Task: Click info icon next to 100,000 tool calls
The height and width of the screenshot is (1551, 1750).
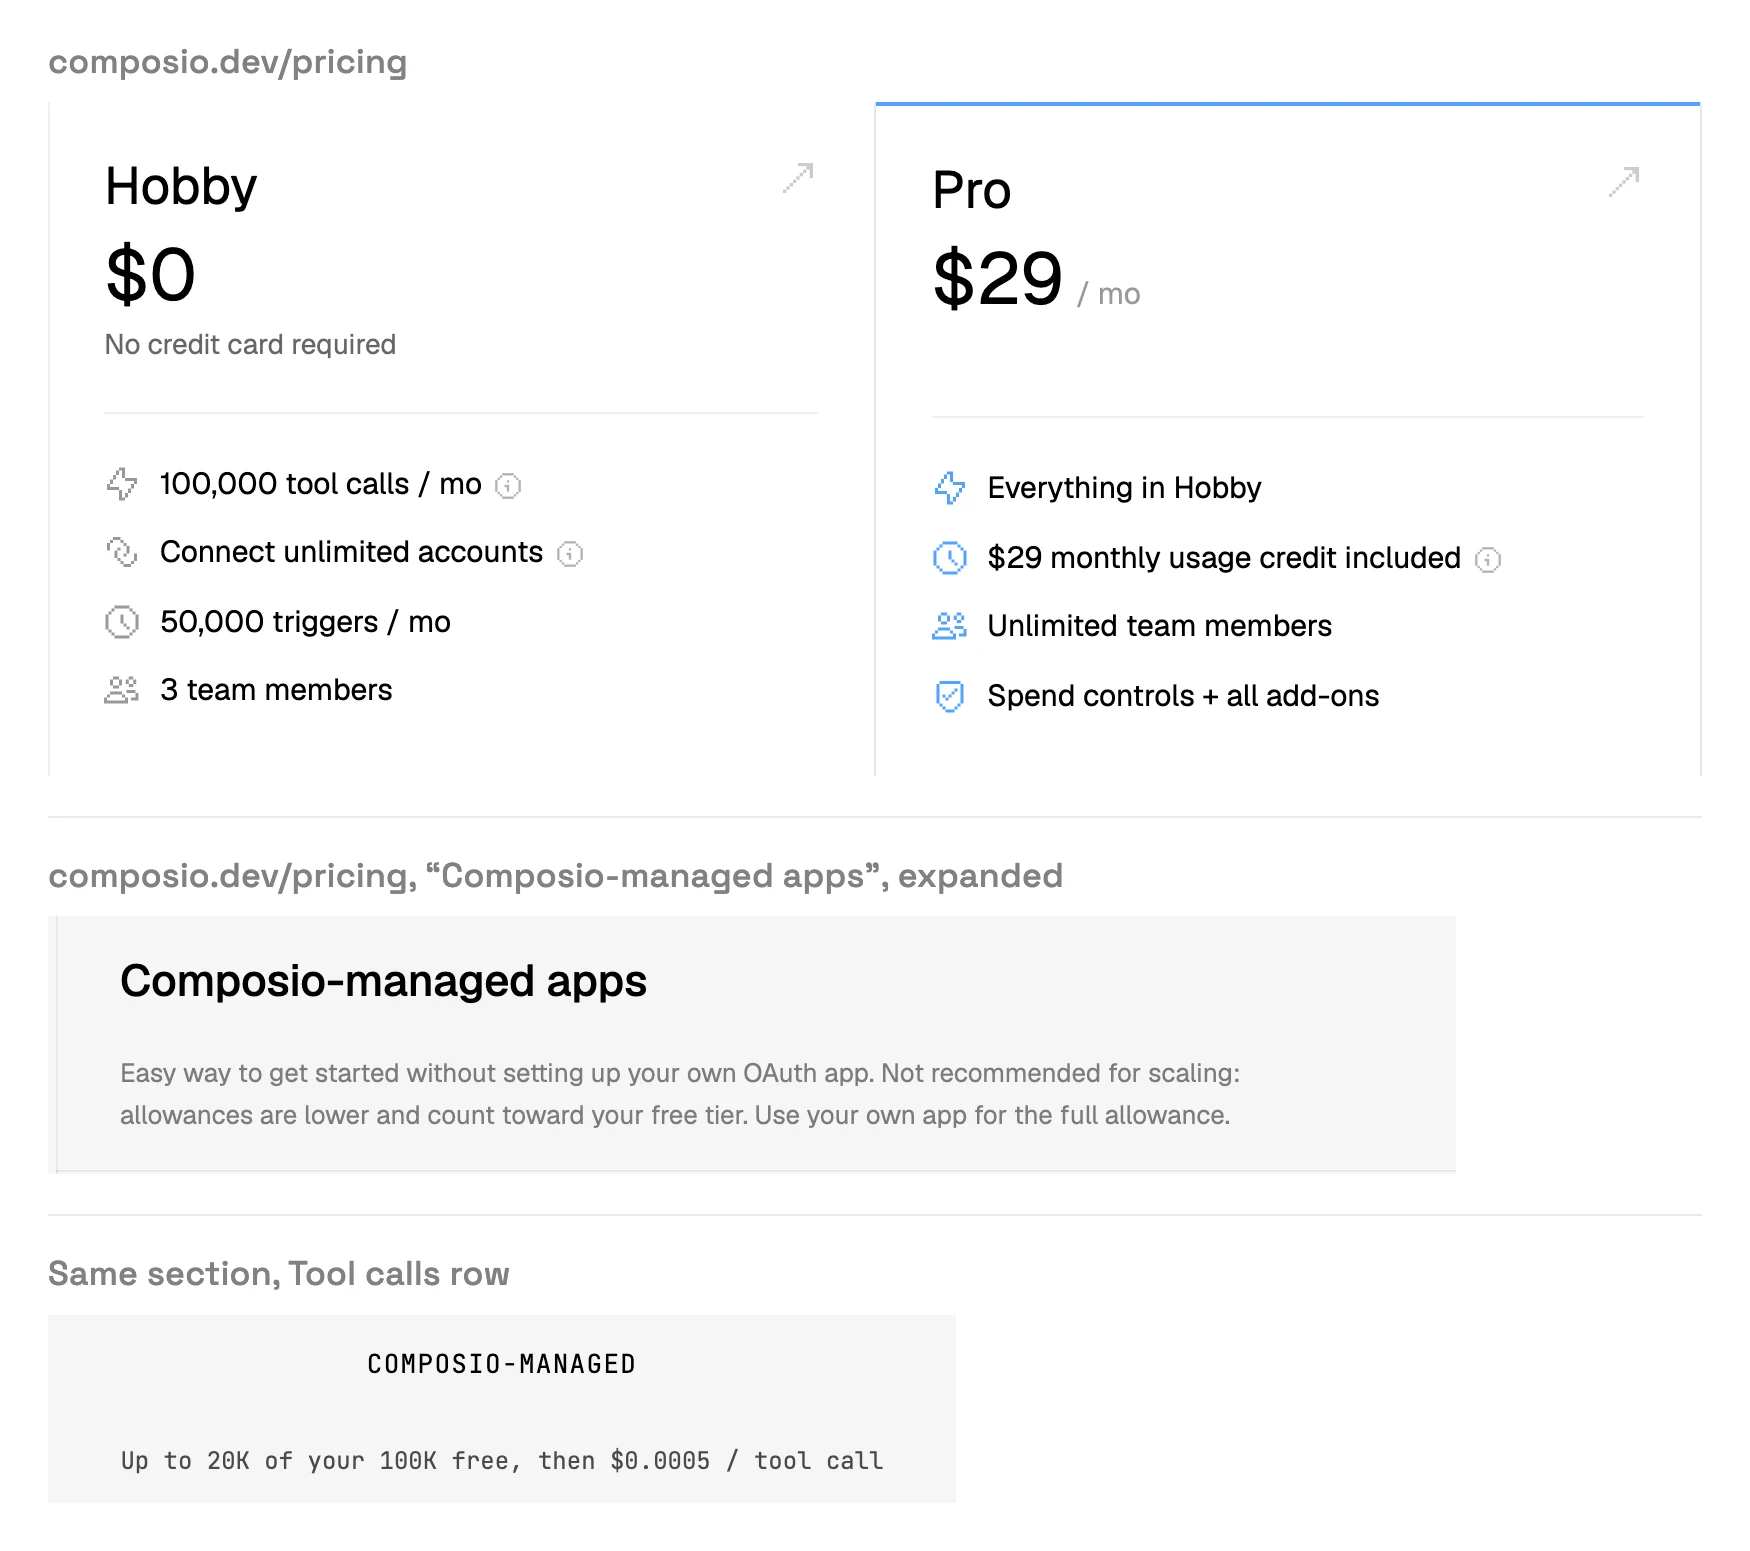Action: (509, 486)
